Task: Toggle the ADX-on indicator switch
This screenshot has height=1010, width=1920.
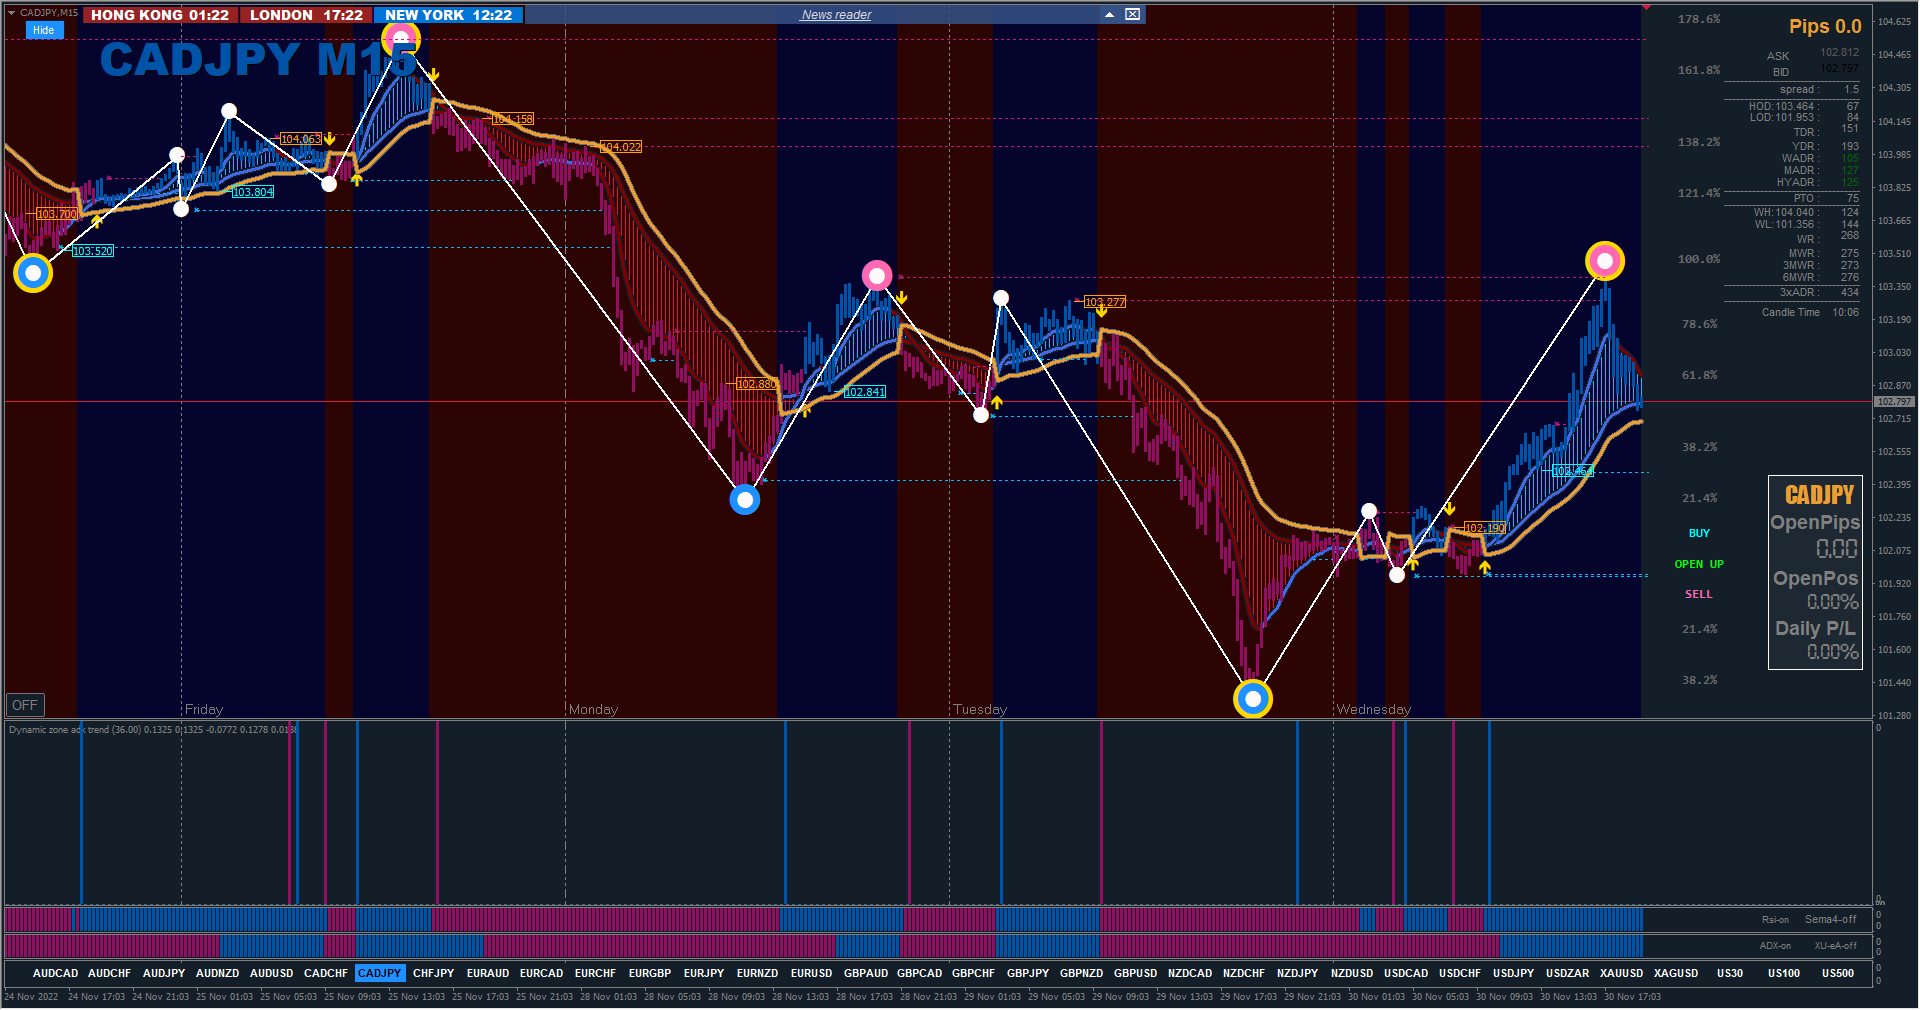Action: click(x=1775, y=945)
